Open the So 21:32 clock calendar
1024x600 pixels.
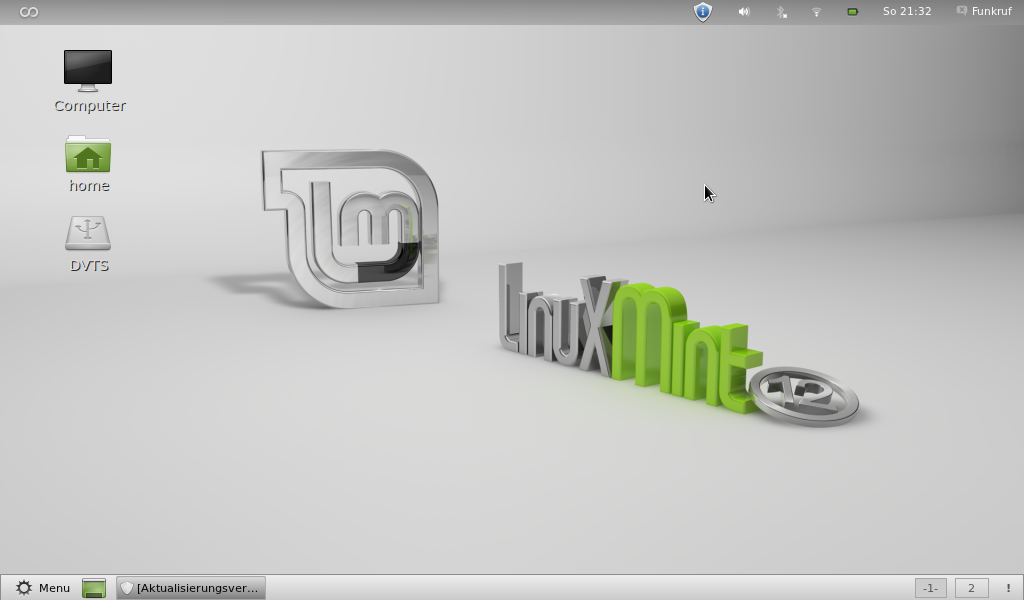pos(906,12)
